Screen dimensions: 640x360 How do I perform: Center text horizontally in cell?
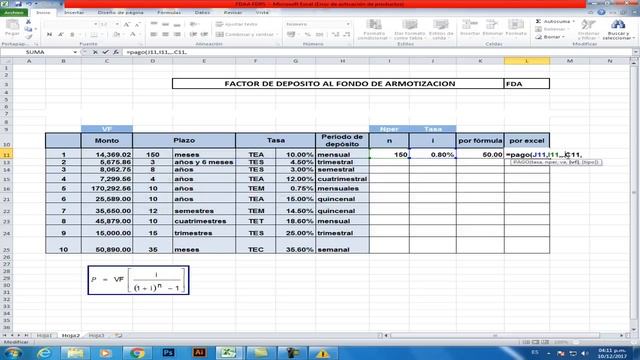(165, 35)
